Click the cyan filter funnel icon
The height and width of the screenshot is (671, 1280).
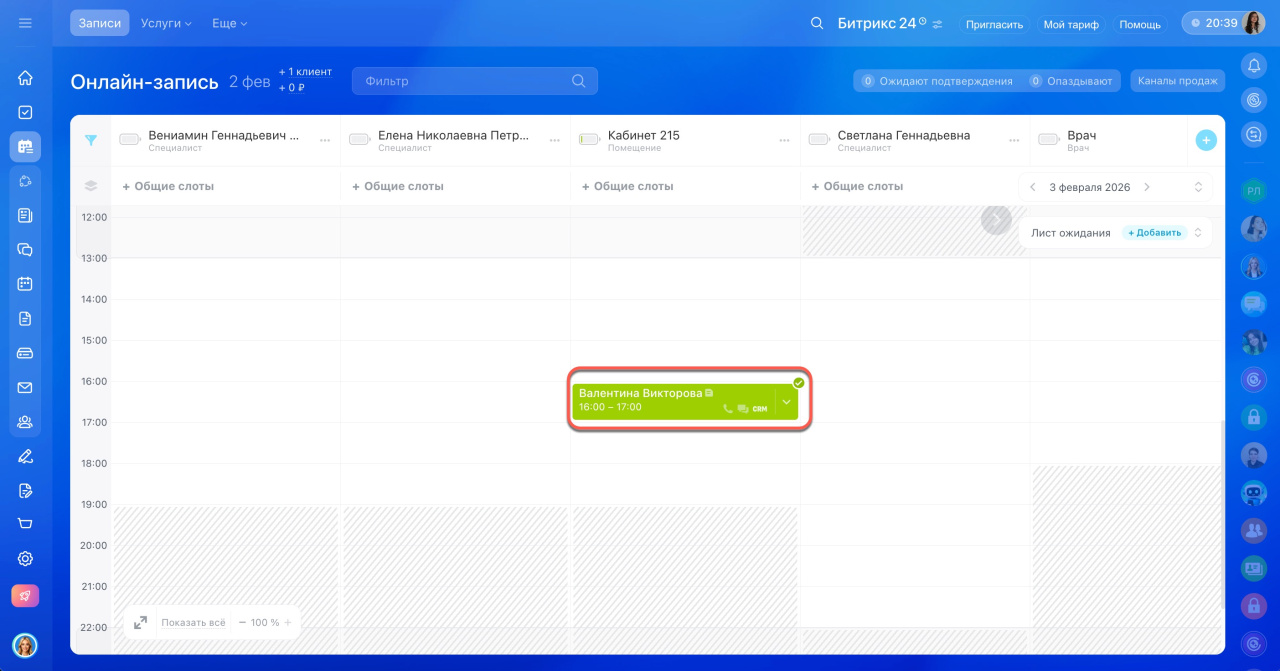pyautogui.click(x=91, y=141)
